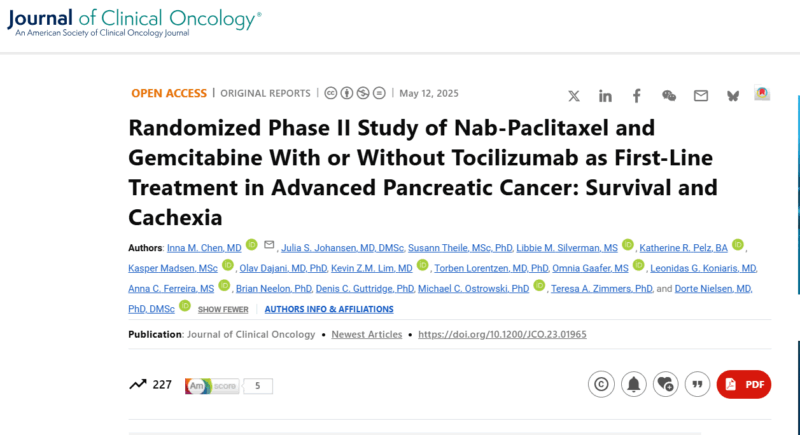Email corresponding author Inna M. Chen
Image resolution: width=800 pixels, height=435 pixels.
[x=269, y=245]
